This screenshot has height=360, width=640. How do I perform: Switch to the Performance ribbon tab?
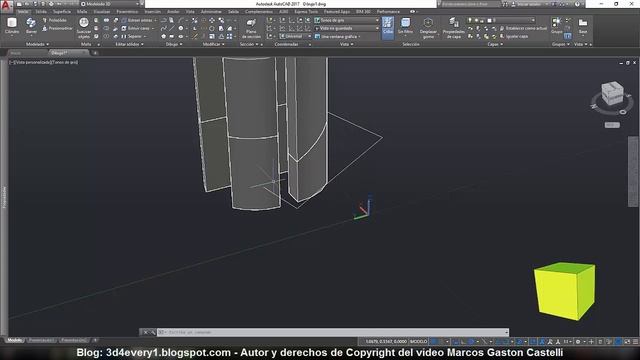(x=388, y=11)
